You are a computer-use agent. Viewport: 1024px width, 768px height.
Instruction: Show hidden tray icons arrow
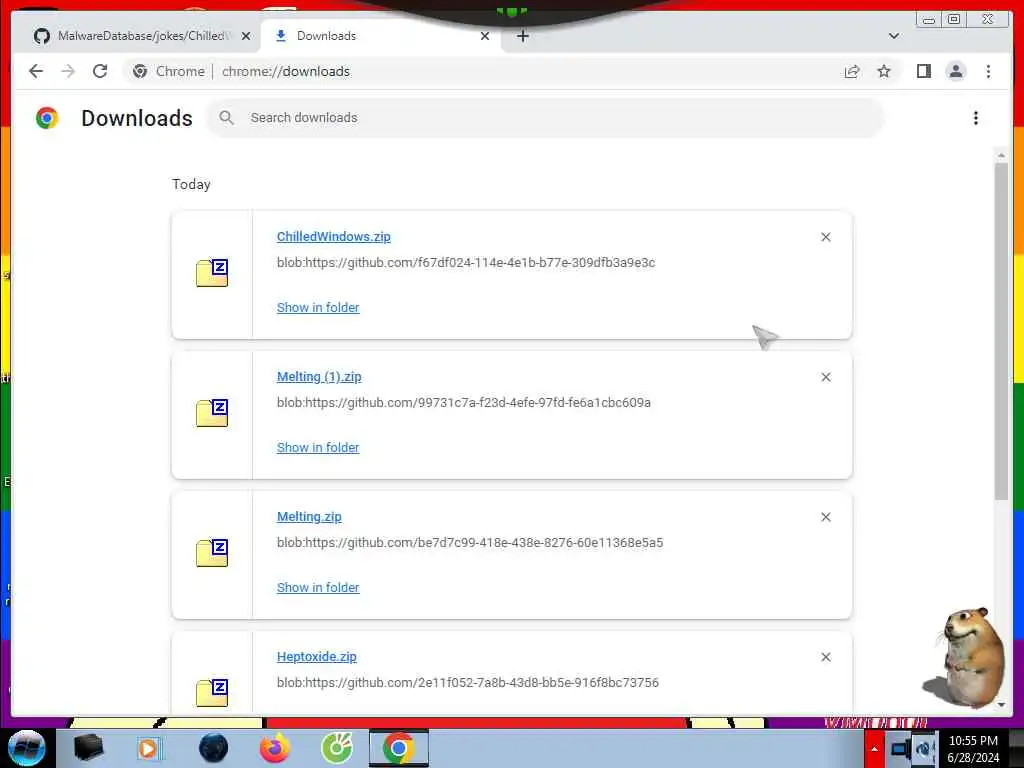[x=874, y=749]
